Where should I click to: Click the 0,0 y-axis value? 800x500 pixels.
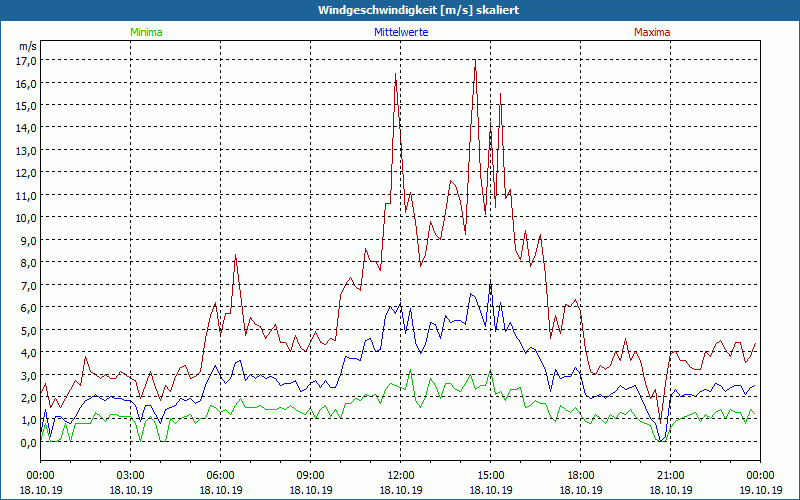(26, 442)
